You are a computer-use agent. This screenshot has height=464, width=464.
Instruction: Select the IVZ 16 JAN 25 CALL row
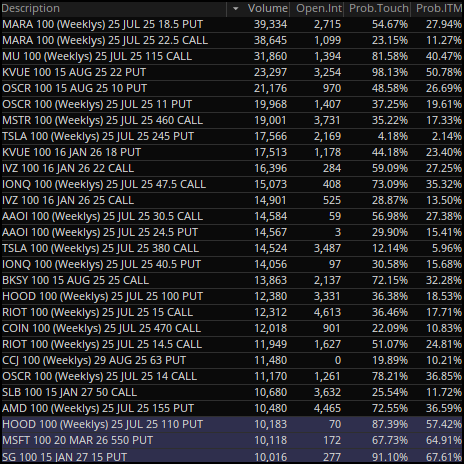coord(232,200)
